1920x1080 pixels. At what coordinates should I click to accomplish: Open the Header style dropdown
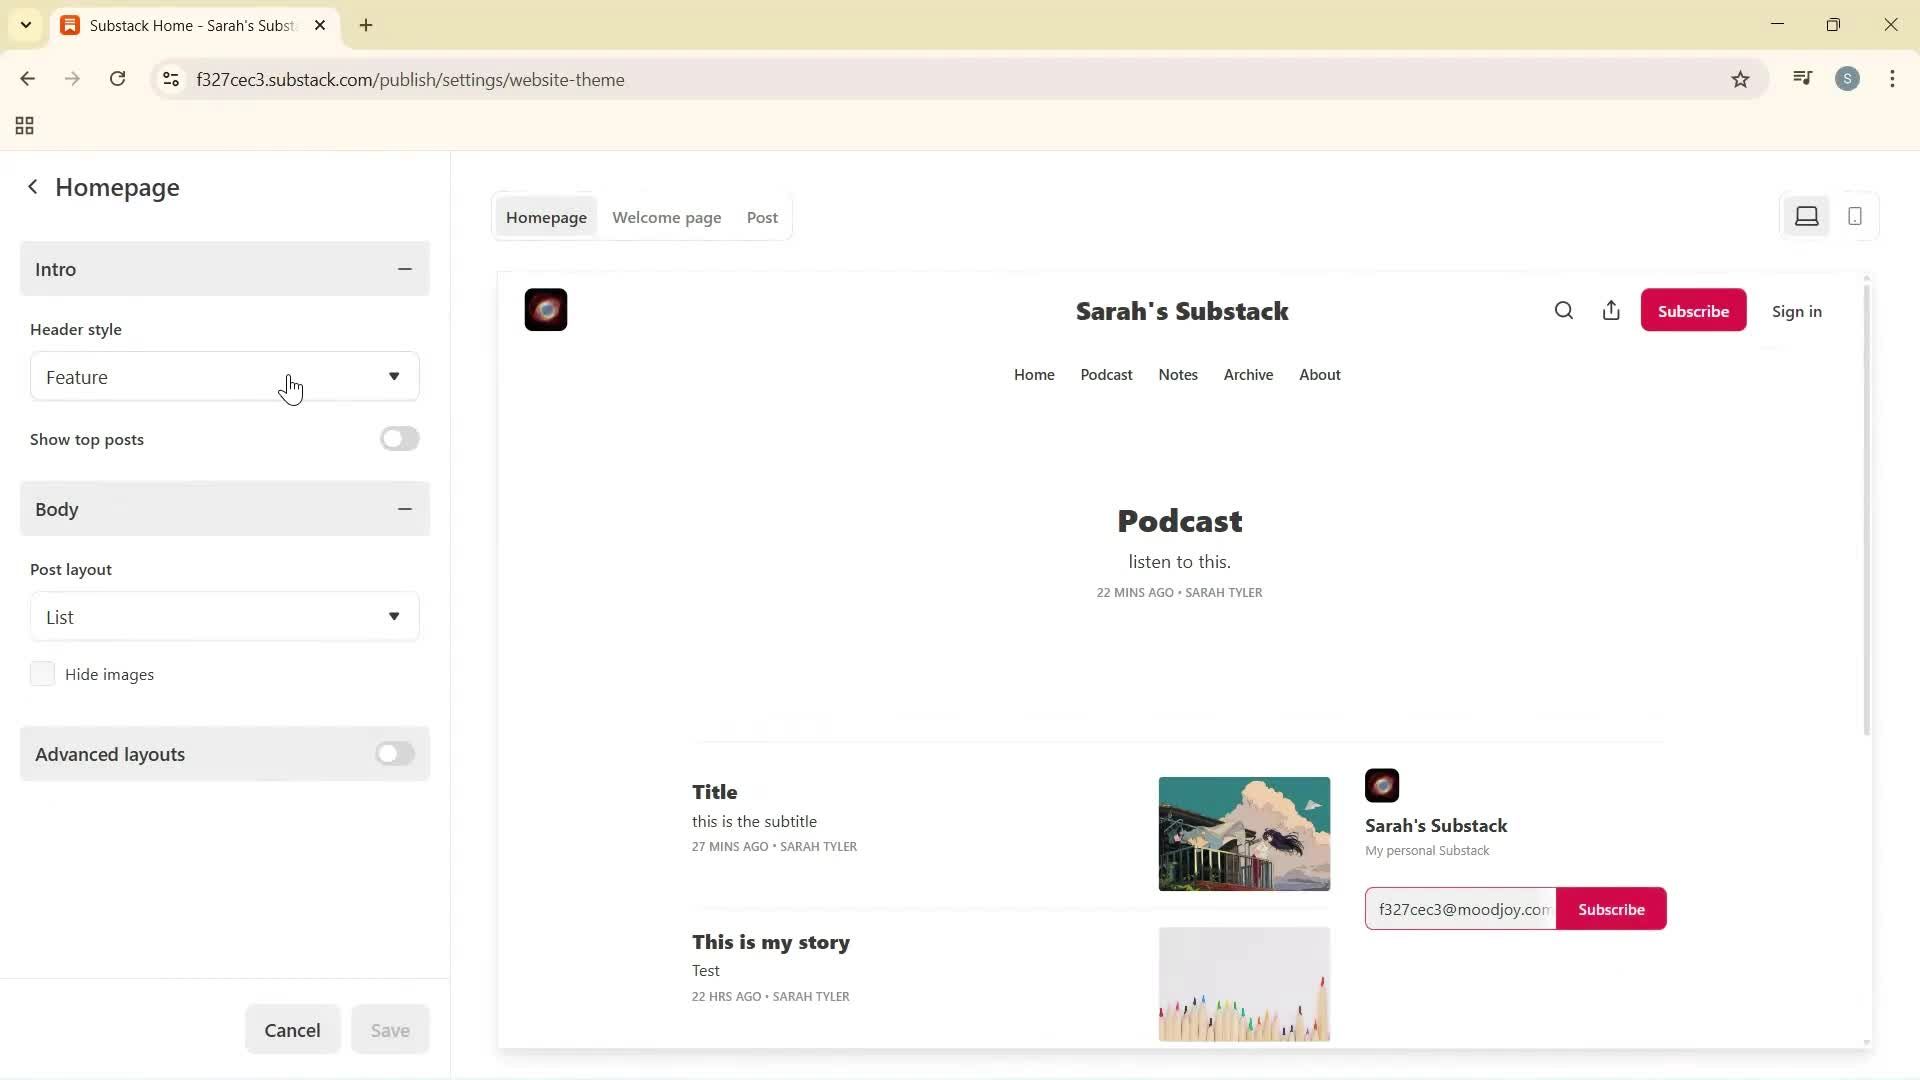pyautogui.click(x=224, y=377)
